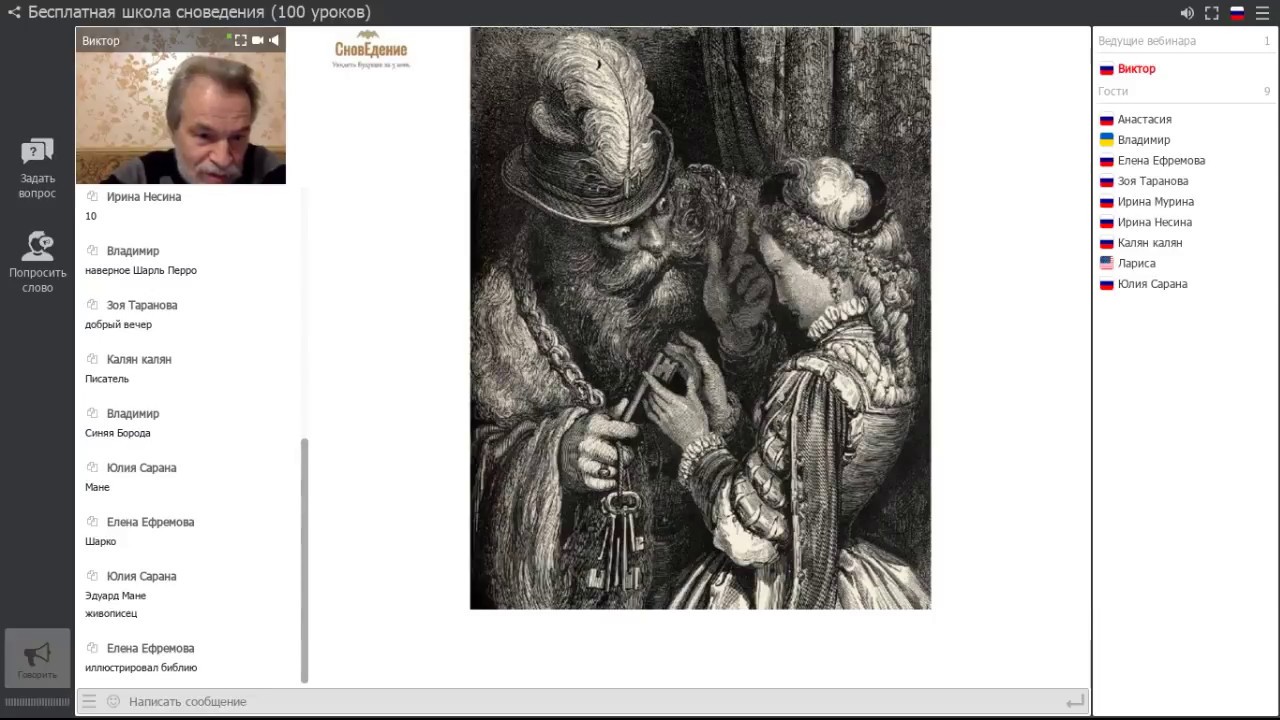Click chat message 'Писатель'
Image resolution: width=1280 pixels, height=720 pixels.
[107, 379]
